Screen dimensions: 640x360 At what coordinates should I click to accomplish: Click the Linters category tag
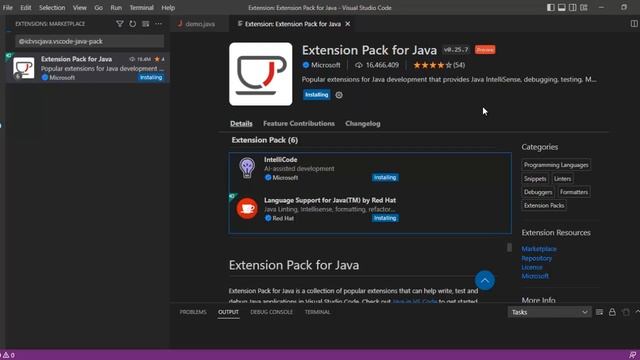(562, 179)
